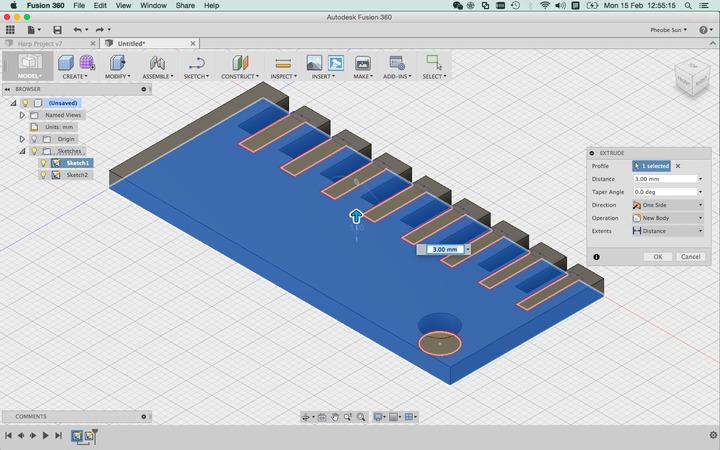Jump to timeline end
720x450 pixels.
(58, 435)
